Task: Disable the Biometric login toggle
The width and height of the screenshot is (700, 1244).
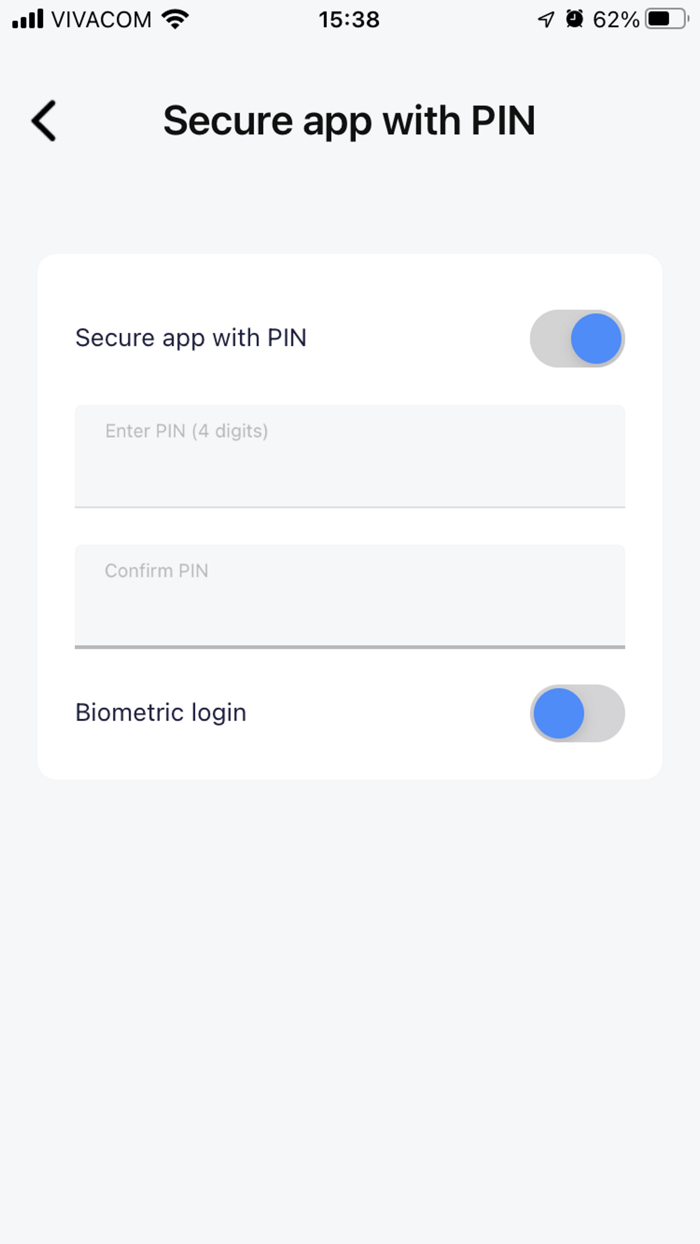Action: coord(577,713)
